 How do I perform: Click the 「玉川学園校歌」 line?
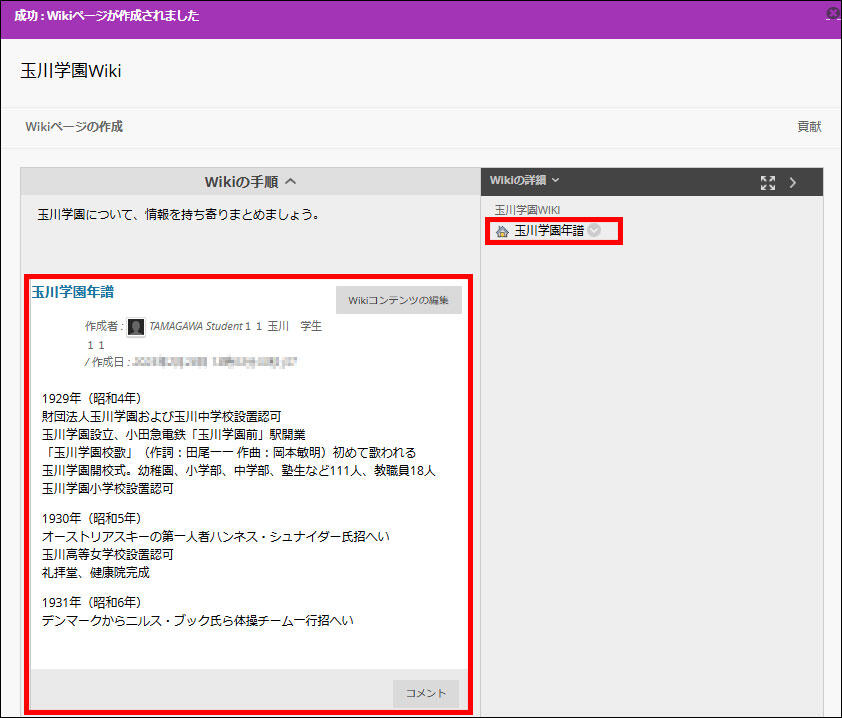tap(229, 453)
